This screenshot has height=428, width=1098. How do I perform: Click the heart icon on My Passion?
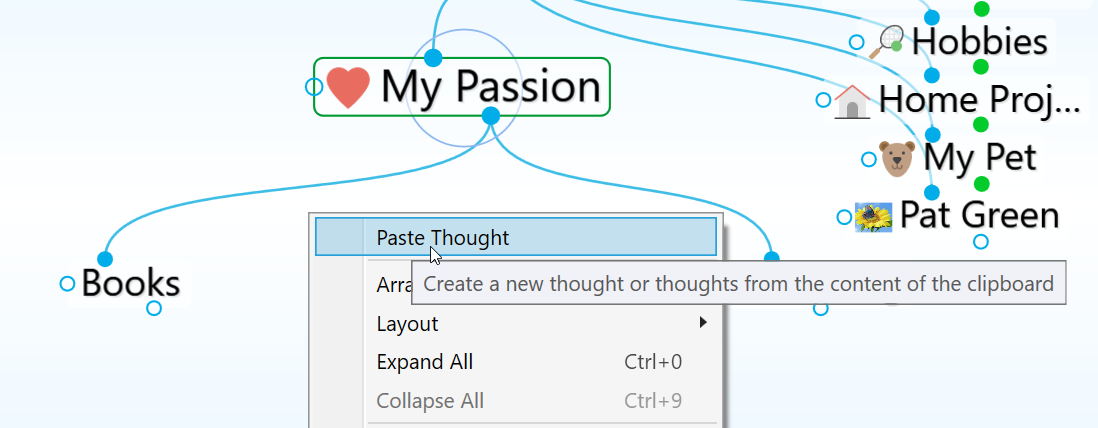tap(349, 87)
